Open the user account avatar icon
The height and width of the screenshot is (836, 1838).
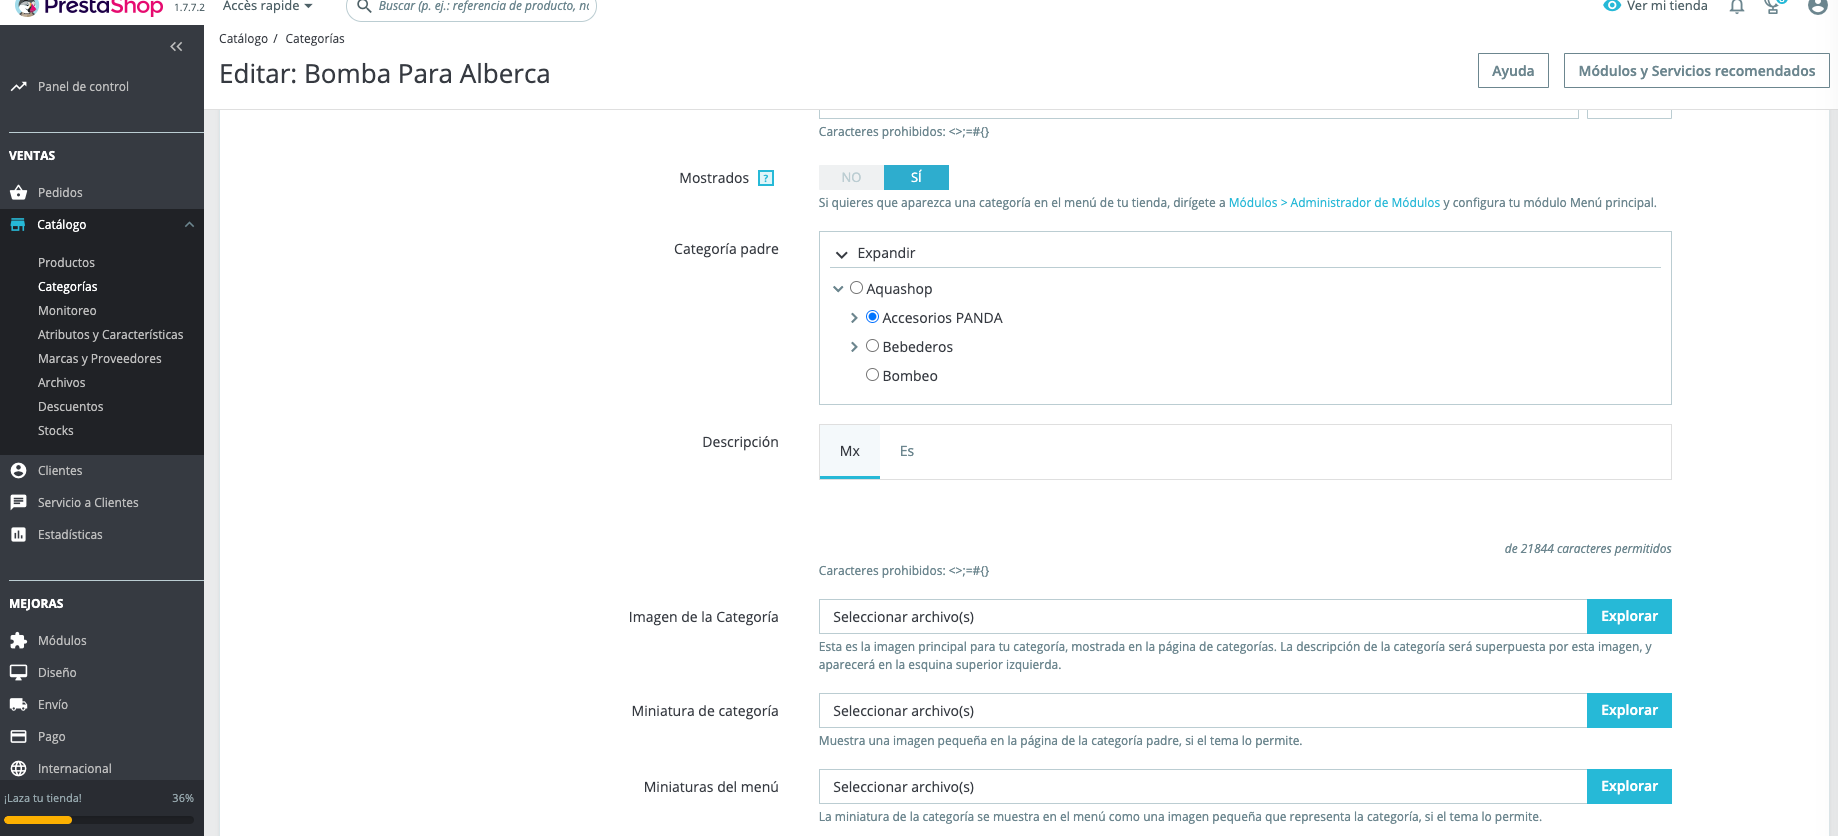coord(1818,7)
